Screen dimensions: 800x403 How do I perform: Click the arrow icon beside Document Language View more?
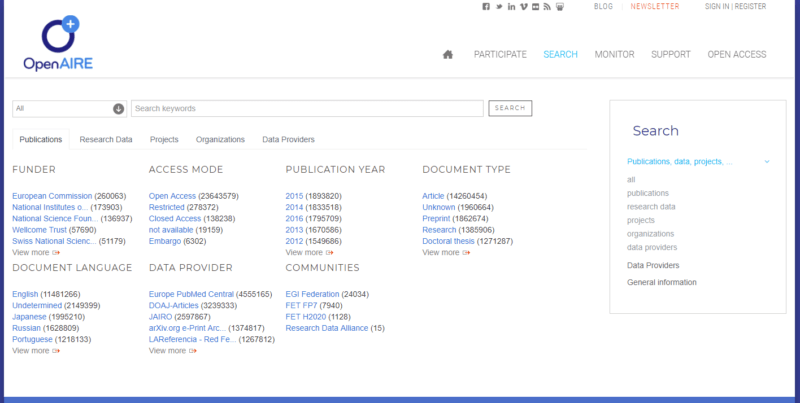pyautogui.click(x=56, y=351)
